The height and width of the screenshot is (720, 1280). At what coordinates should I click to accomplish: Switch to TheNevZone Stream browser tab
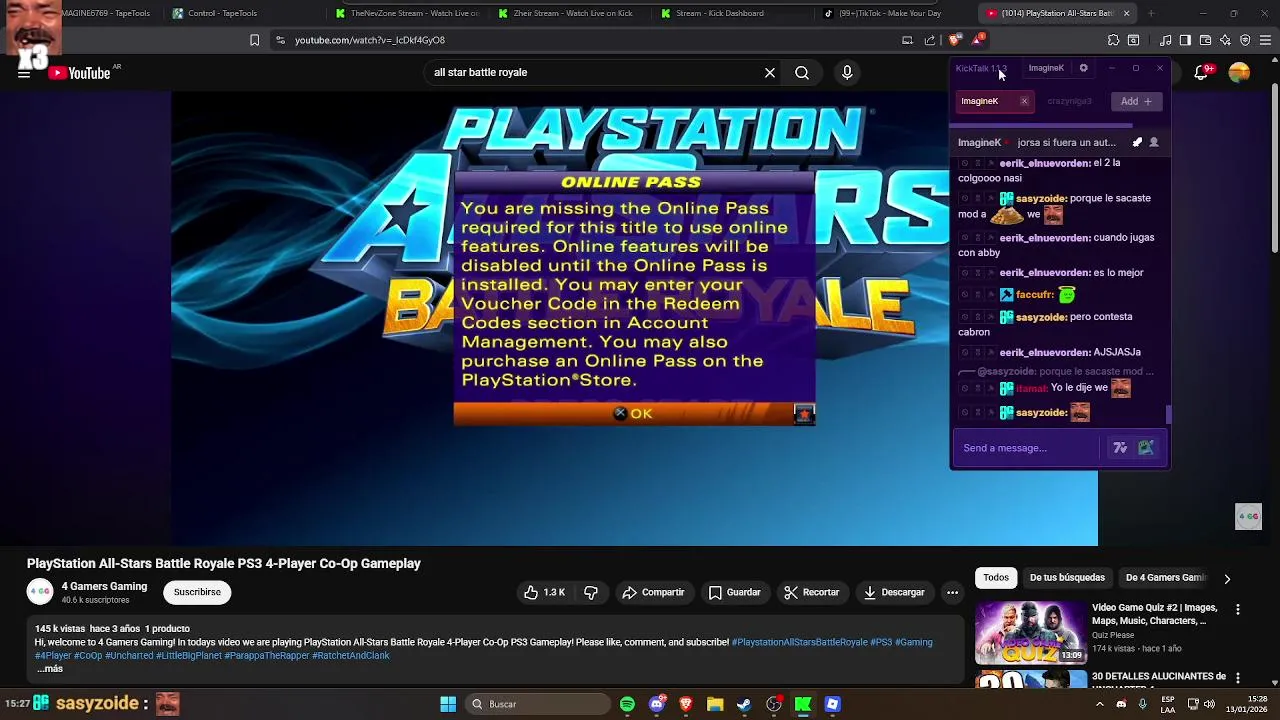407,13
